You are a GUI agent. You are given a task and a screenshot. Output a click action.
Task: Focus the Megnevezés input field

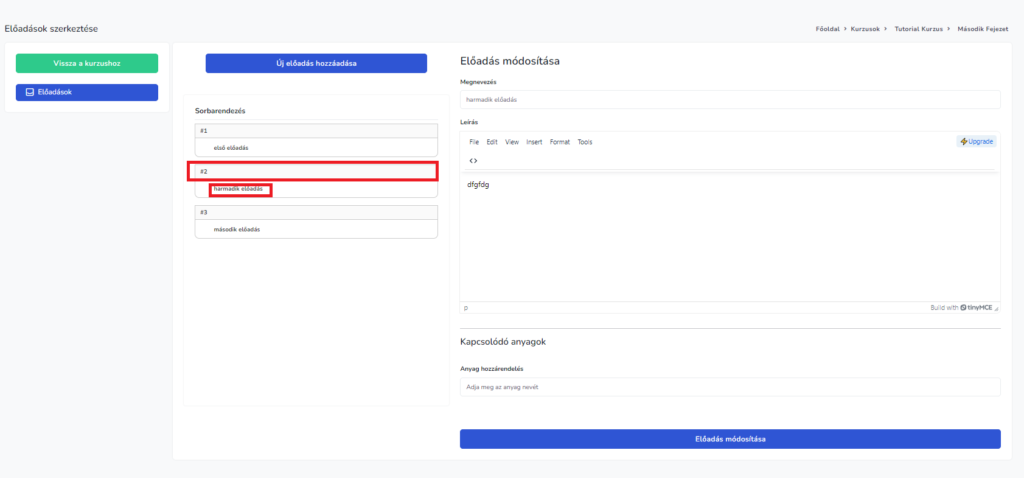tap(730, 100)
